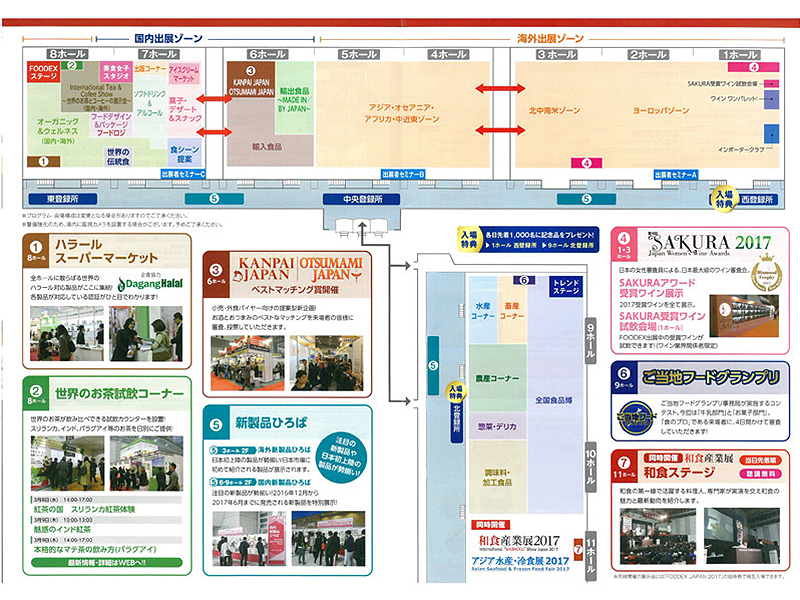Click the number 5 circle beside 新製品ひろば
The width and height of the screenshot is (800, 600).
[216, 424]
